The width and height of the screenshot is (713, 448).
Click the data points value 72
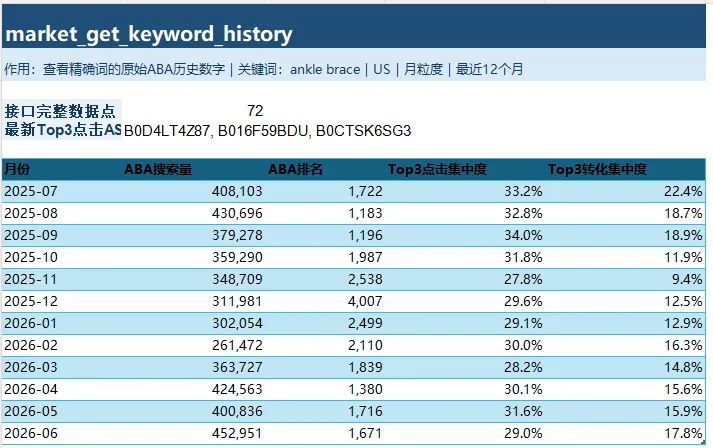(x=194, y=111)
